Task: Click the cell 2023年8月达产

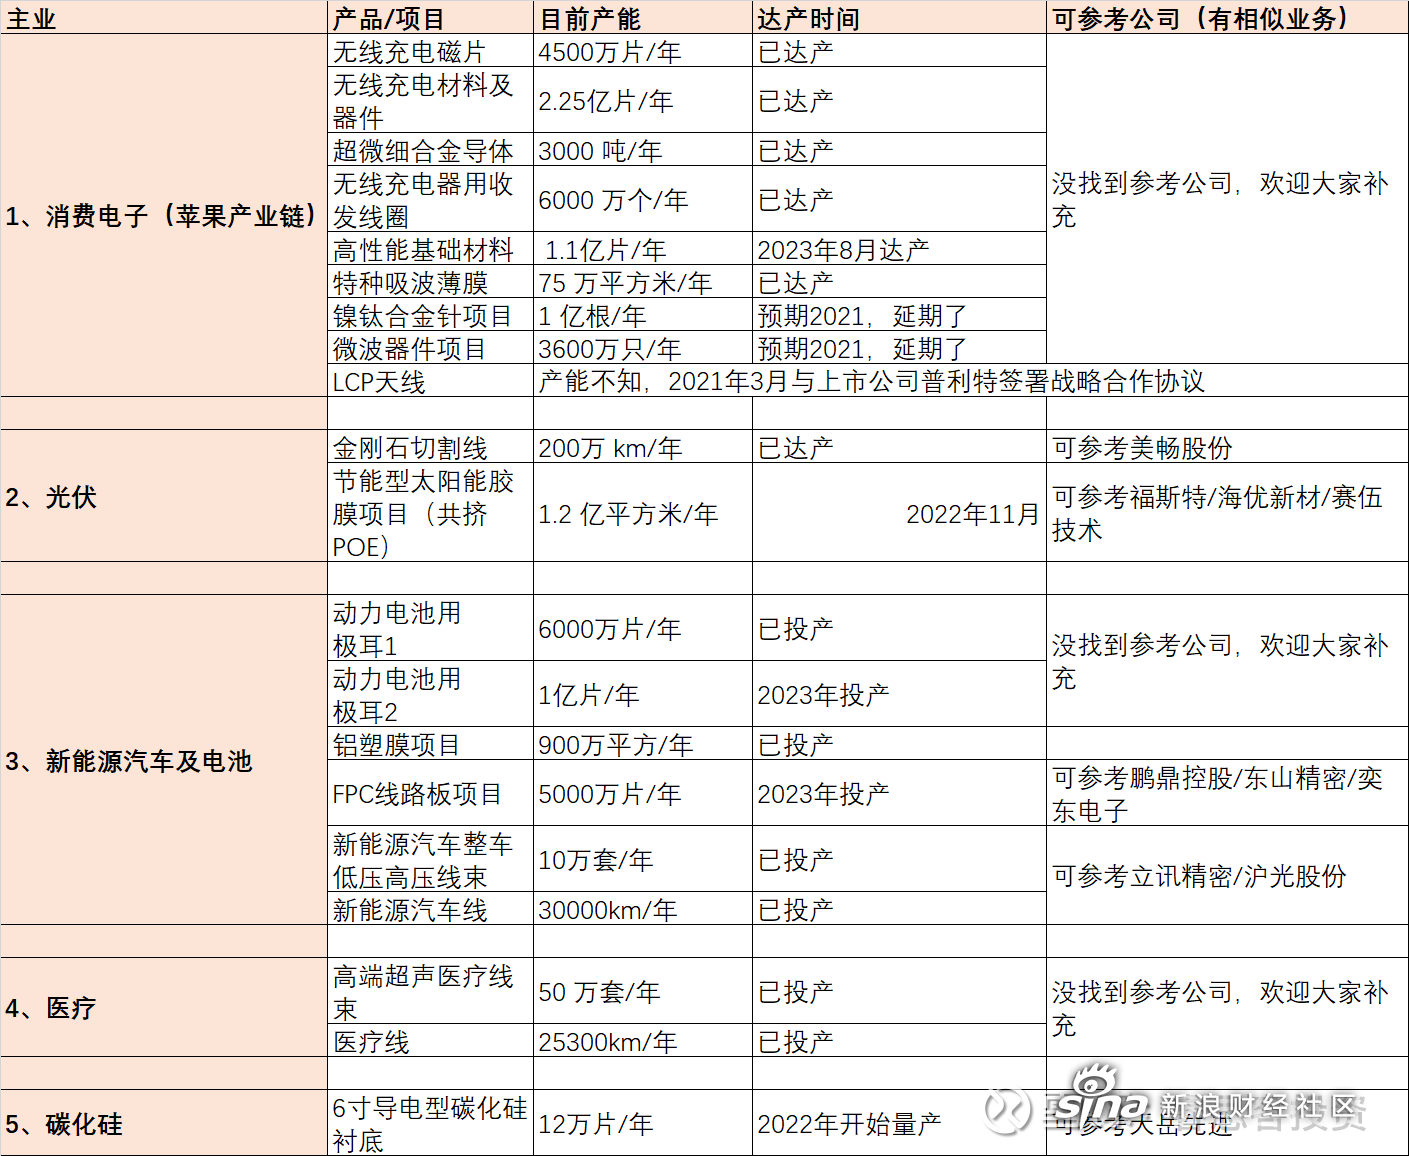Action: click(x=899, y=249)
